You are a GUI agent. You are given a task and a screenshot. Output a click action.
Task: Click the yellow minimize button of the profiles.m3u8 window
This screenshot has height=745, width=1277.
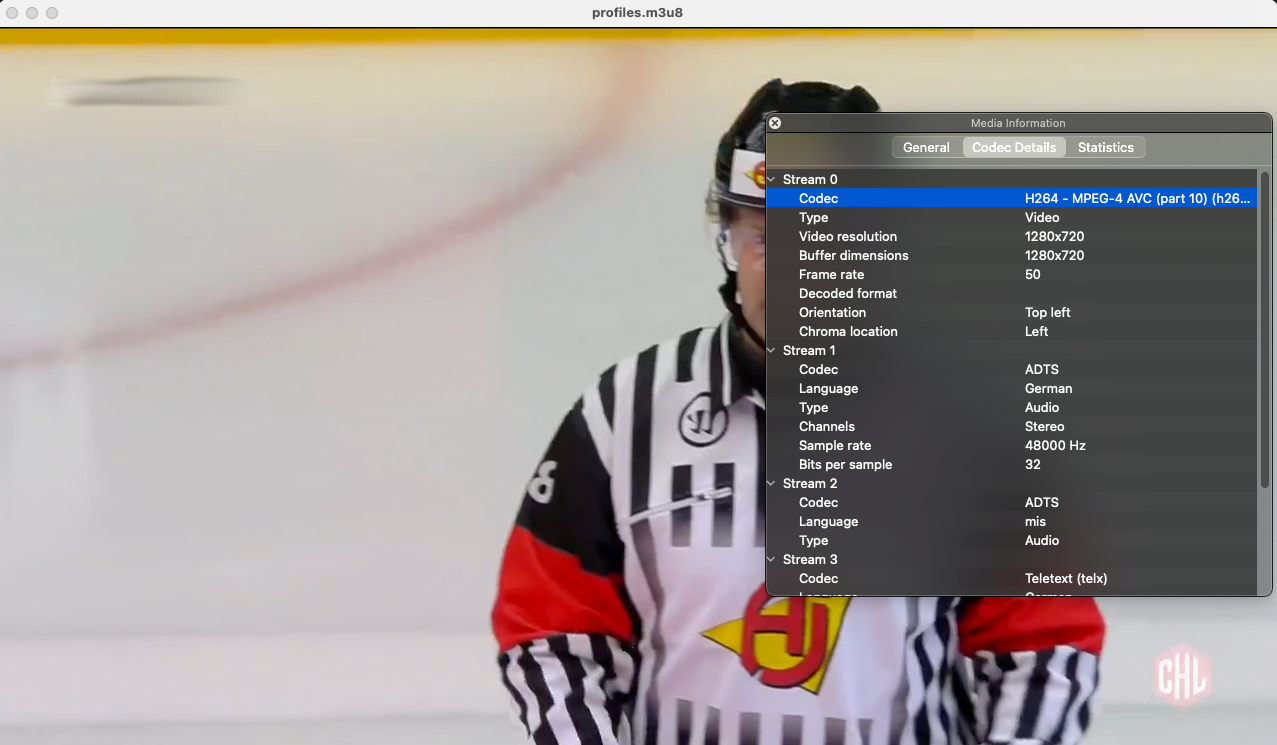click(32, 13)
